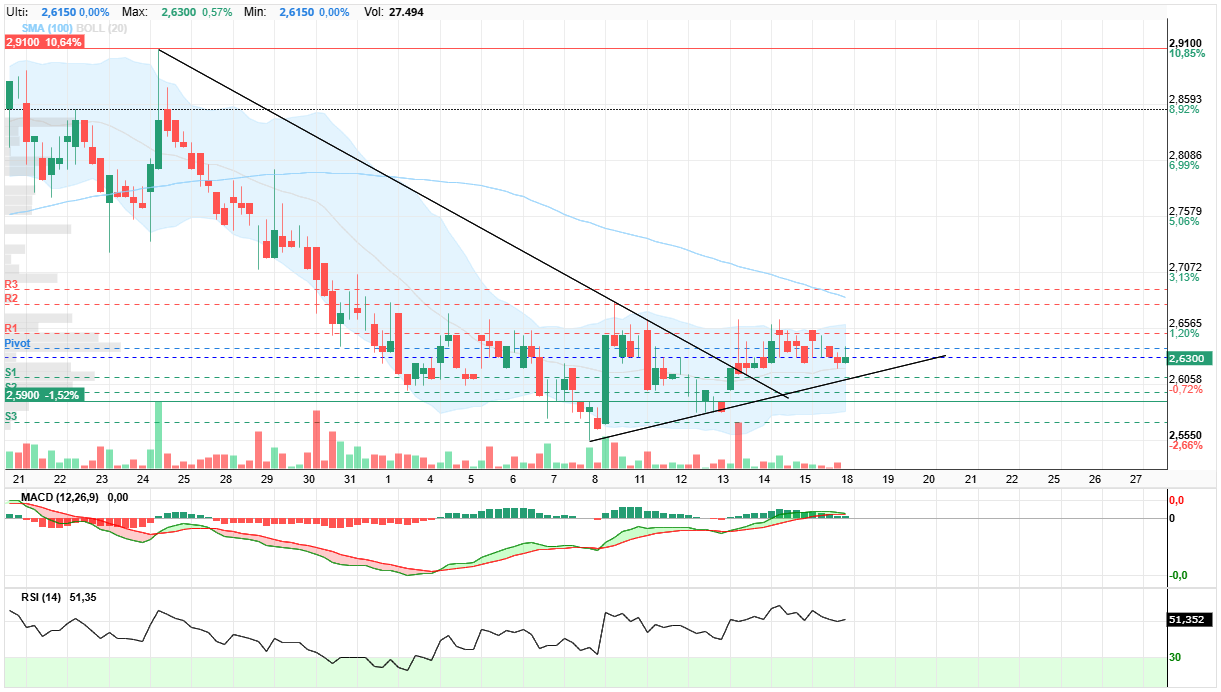Click date 8 on the time axis
The height and width of the screenshot is (692, 1221).
point(595,479)
